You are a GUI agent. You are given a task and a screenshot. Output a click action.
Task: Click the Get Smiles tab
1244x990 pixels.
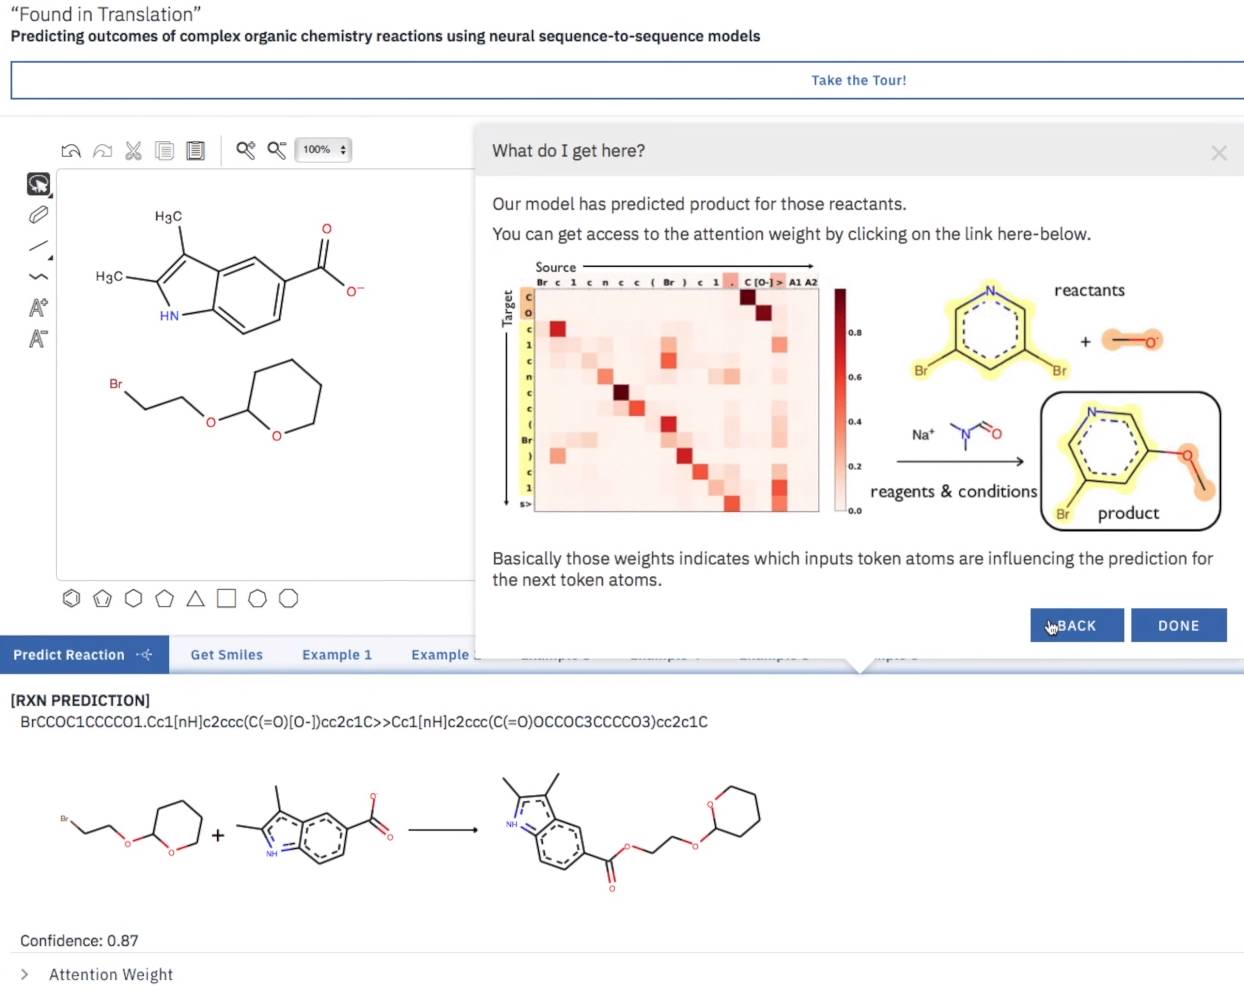click(227, 655)
